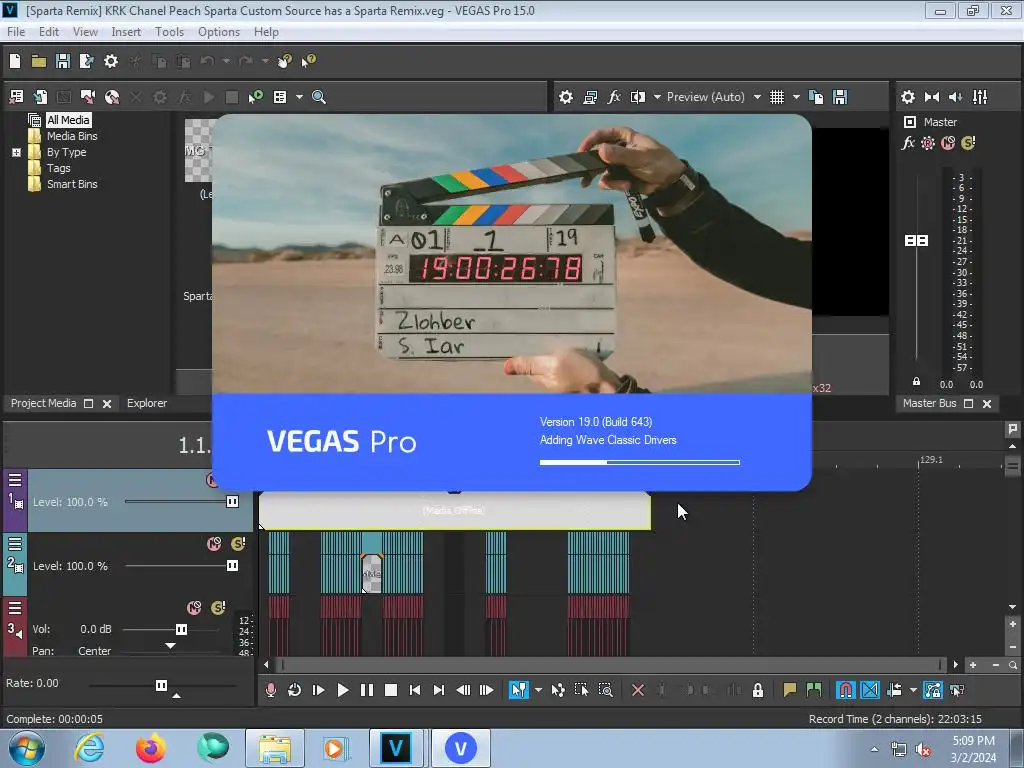Screen dimensions: 1024x768
Task: Click the What's This help cursor icon
Action: [x=308, y=61]
